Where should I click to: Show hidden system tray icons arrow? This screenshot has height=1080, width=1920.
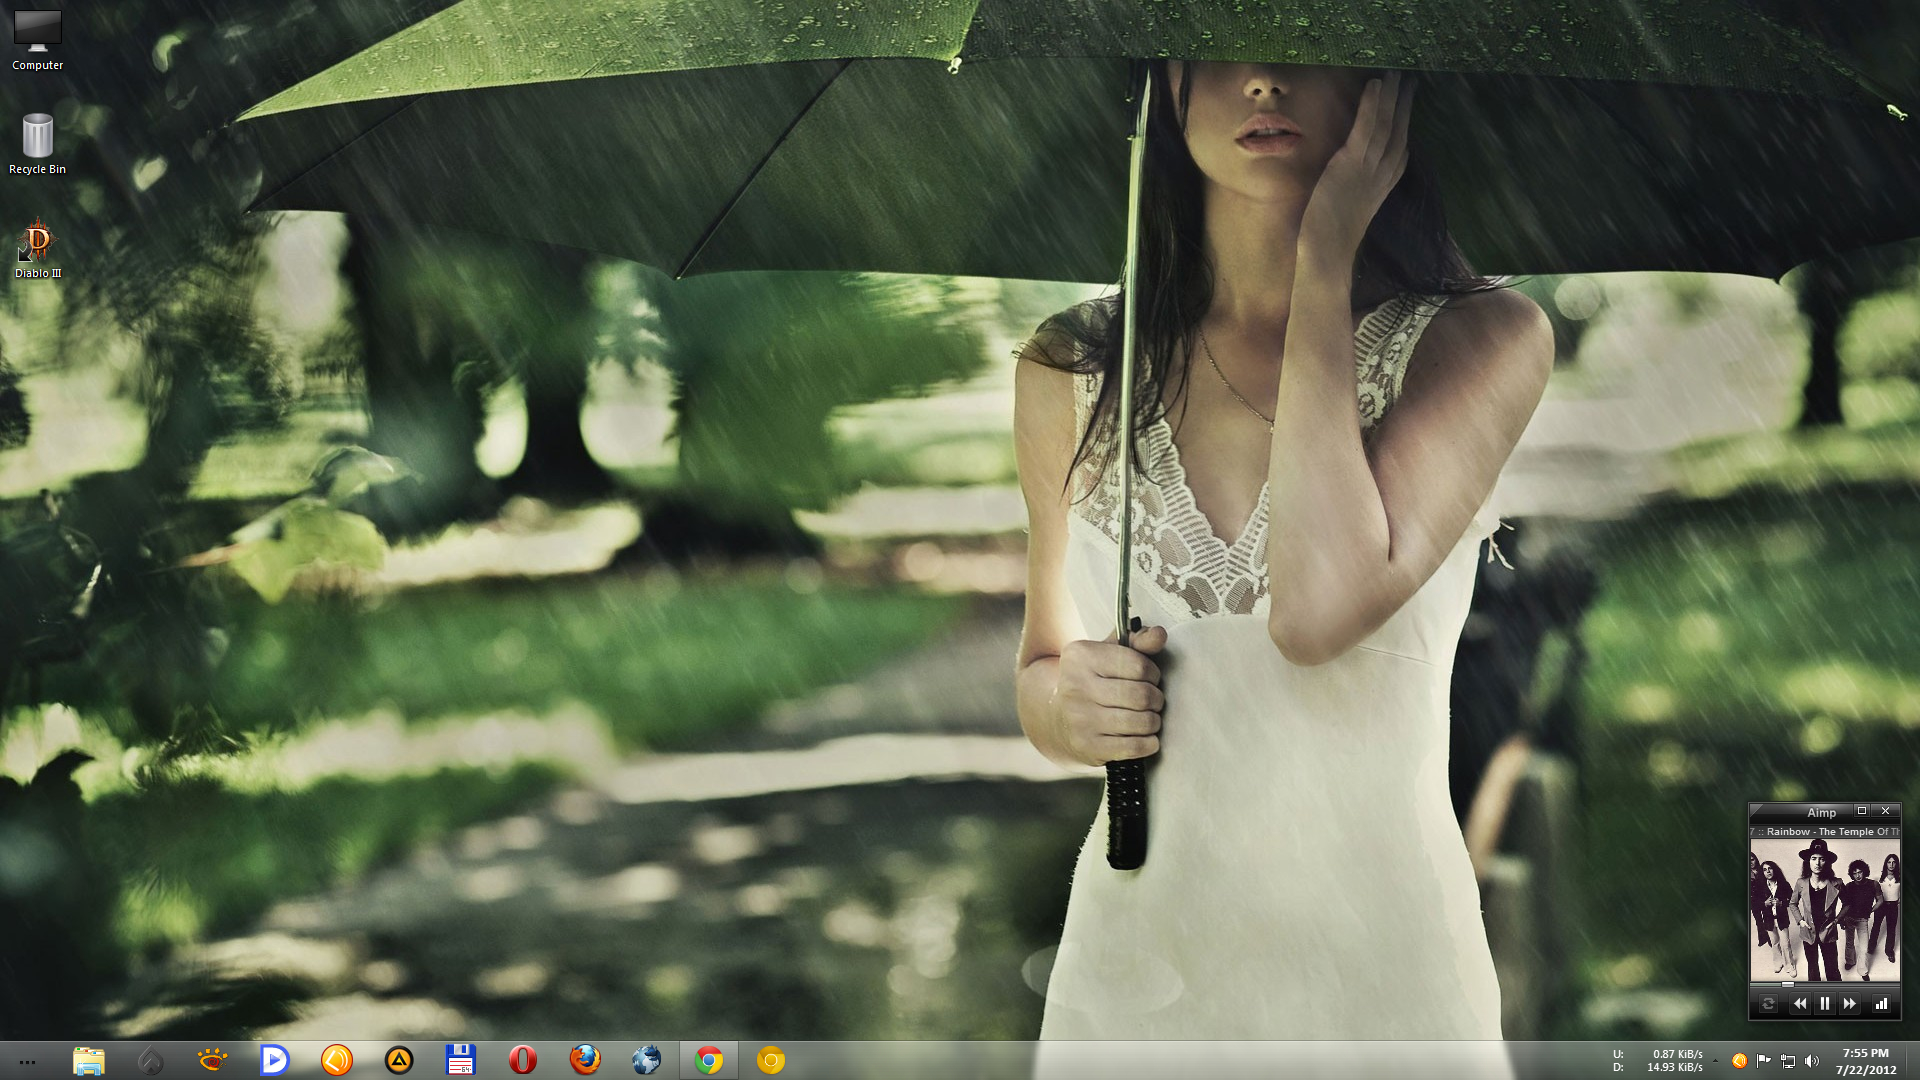click(x=1716, y=1061)
